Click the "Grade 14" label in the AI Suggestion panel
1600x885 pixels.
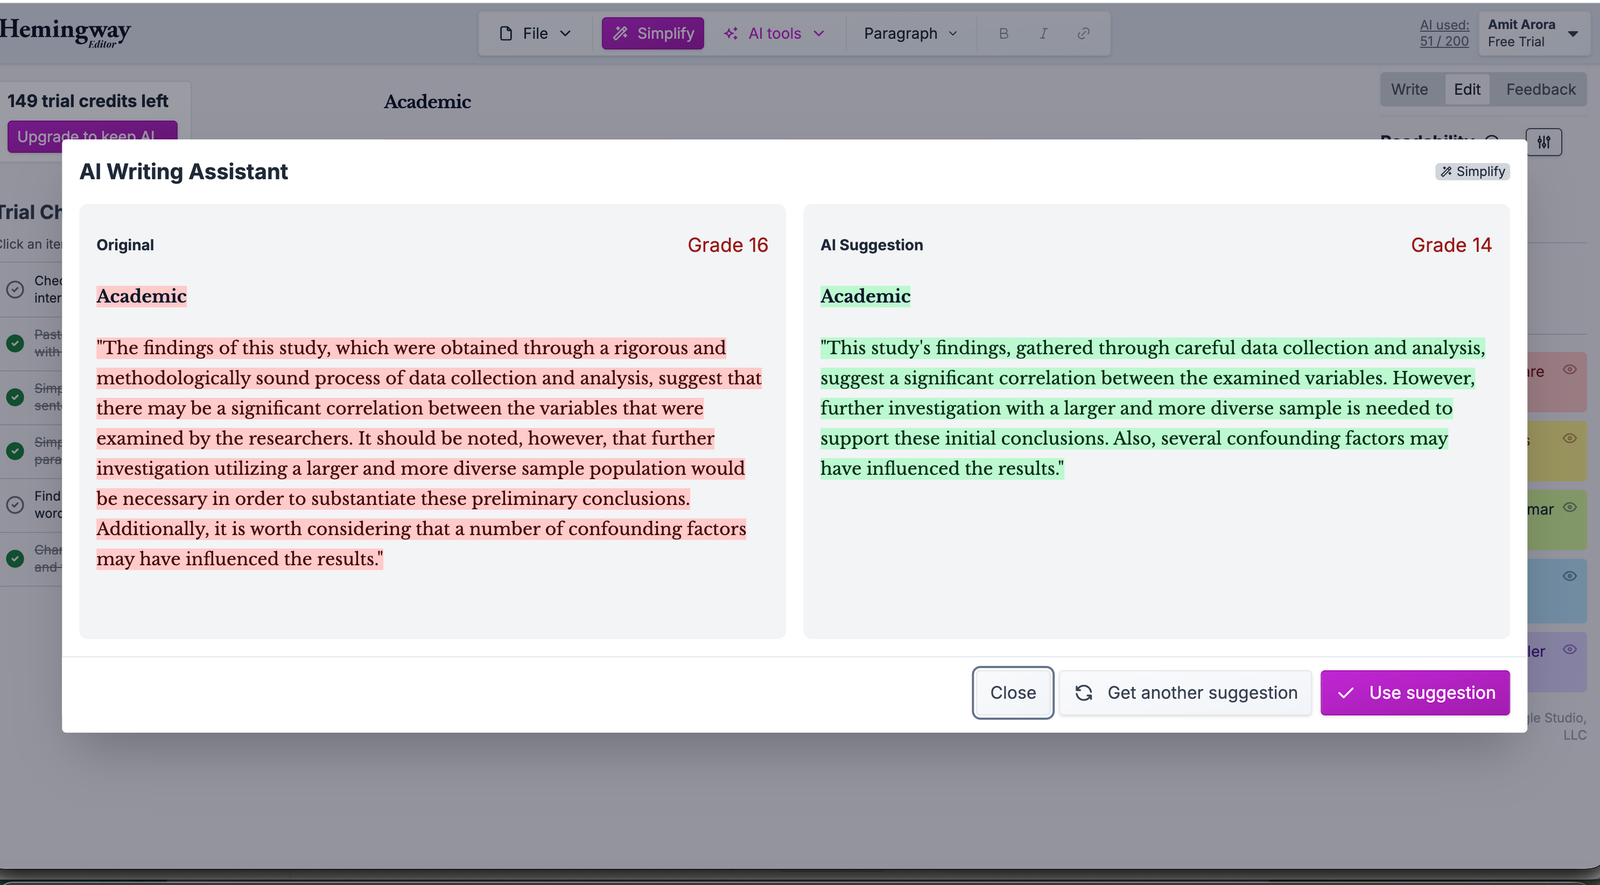point(1451,245)
